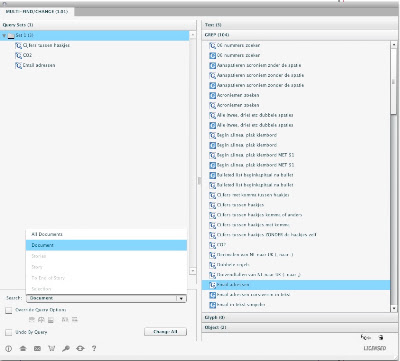The image size is (400, 361).
Task: Click the icon of the highlighted GREP query
Action: point(212,285)
